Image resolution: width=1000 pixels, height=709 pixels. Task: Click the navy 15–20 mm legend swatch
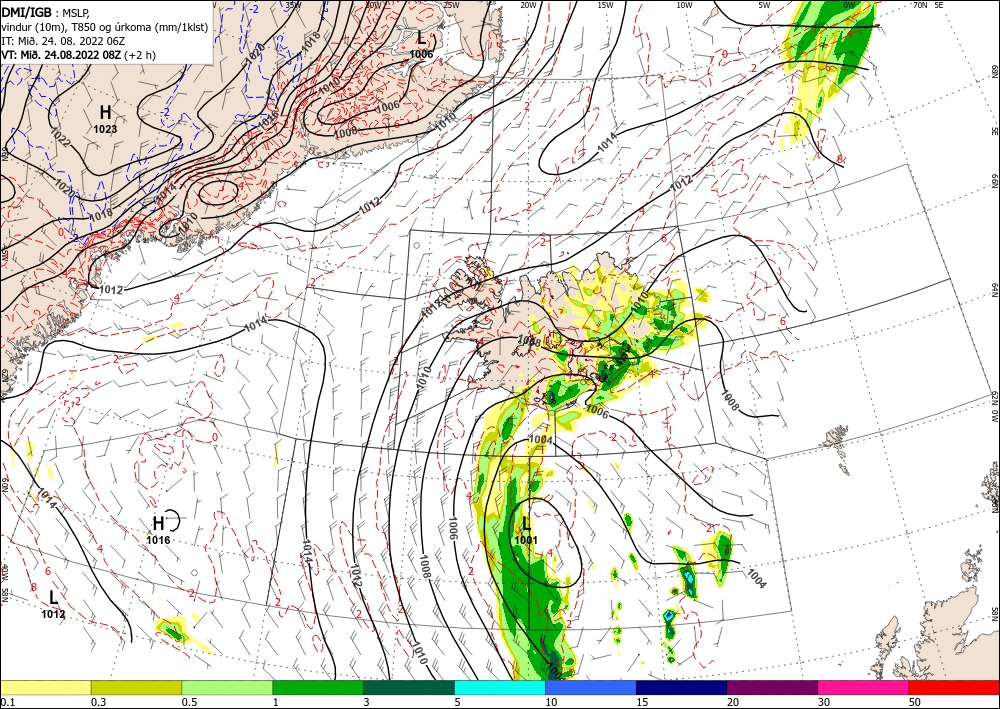tap(682, 687)
